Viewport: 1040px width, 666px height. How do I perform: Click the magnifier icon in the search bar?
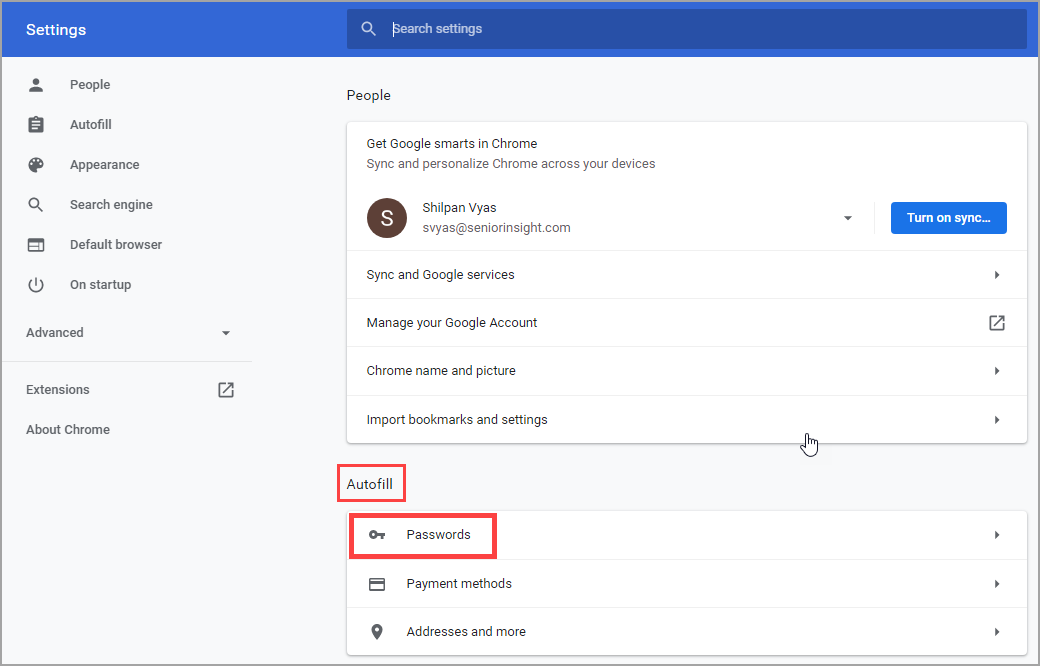[369, 29]
